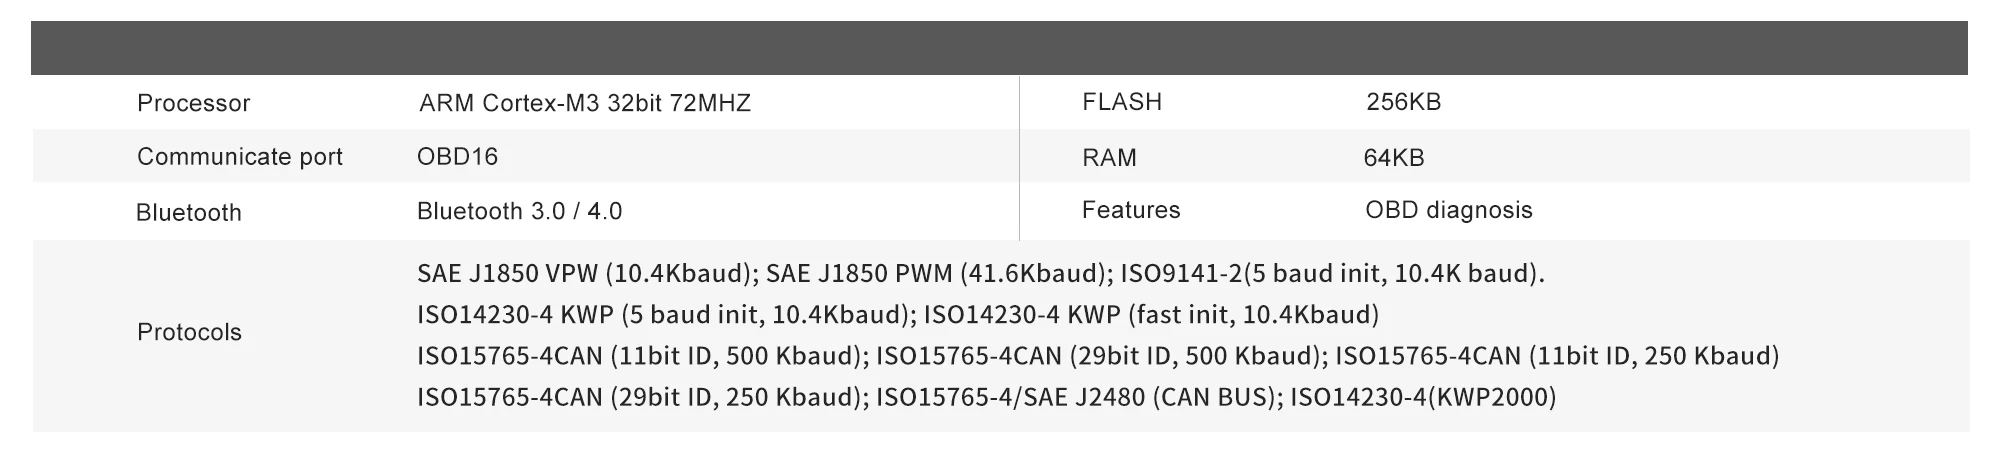Click SAE J1850 PWM (41.6Kbaud) text
Screen dimensions: 2000x462
939,274
